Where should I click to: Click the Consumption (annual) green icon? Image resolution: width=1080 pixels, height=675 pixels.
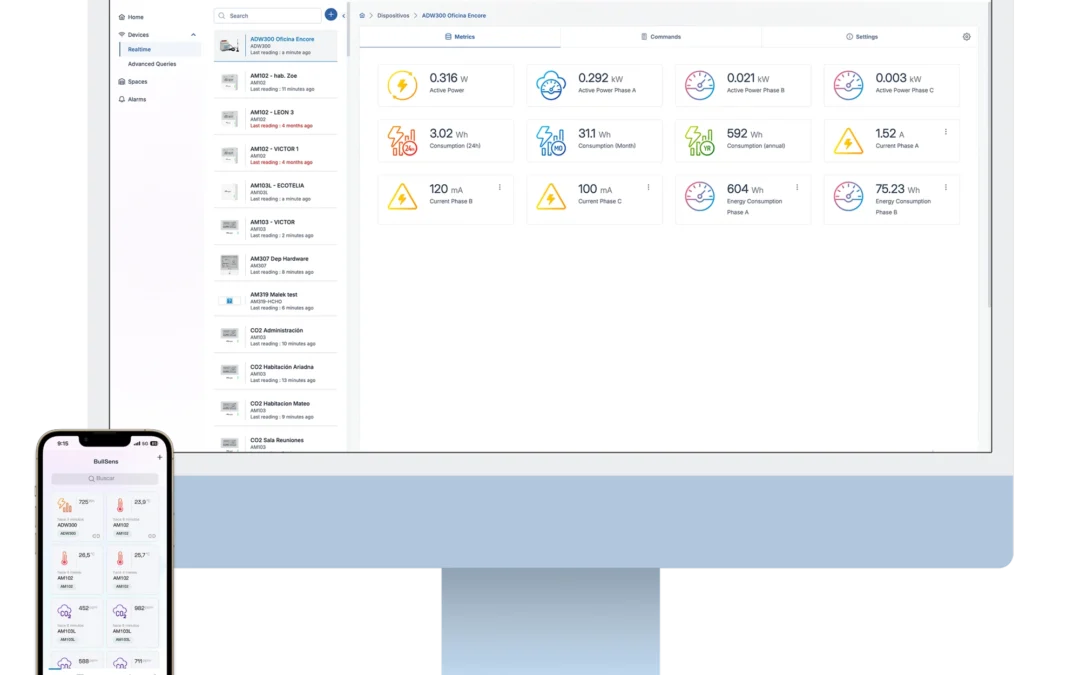[x=700, y=141]
